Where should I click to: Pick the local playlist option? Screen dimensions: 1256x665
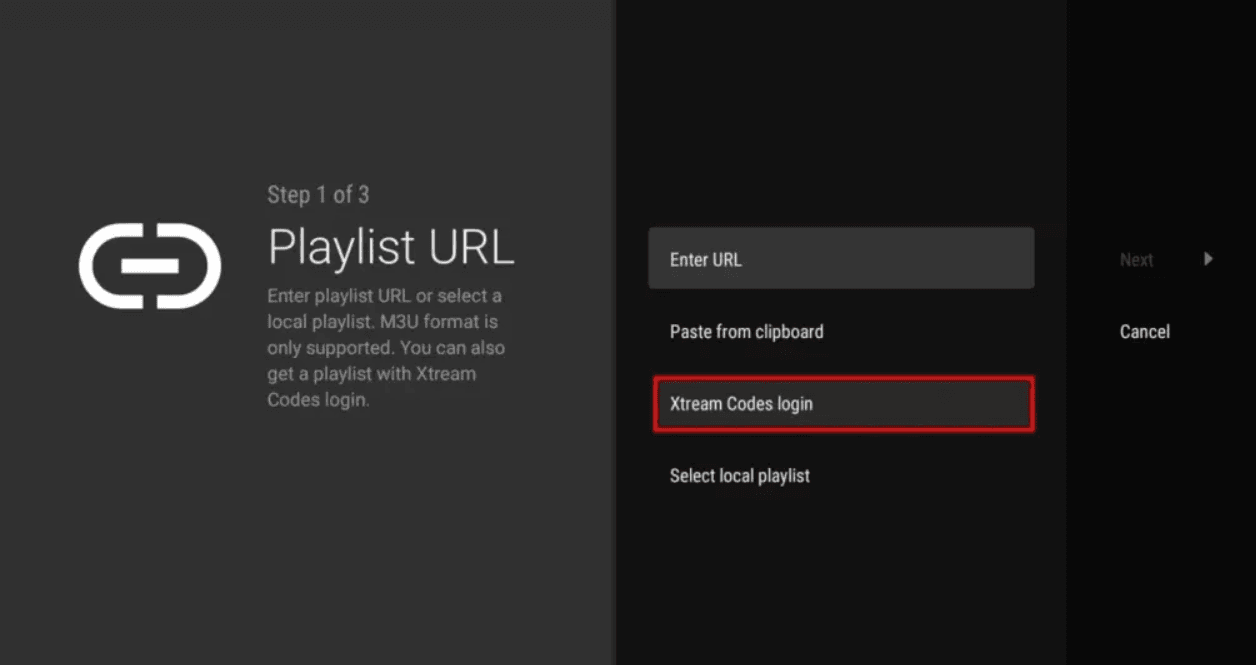(740, 475)
